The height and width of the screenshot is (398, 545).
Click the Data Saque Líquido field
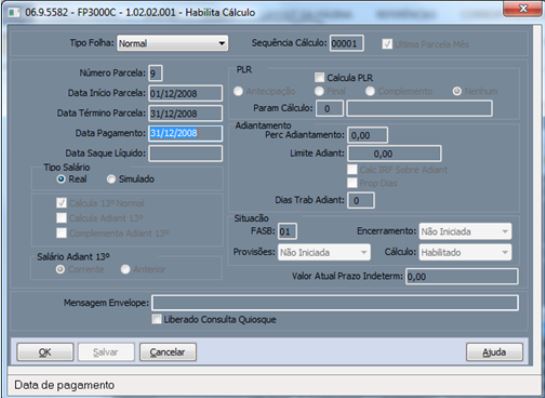[x=185, y=154]
